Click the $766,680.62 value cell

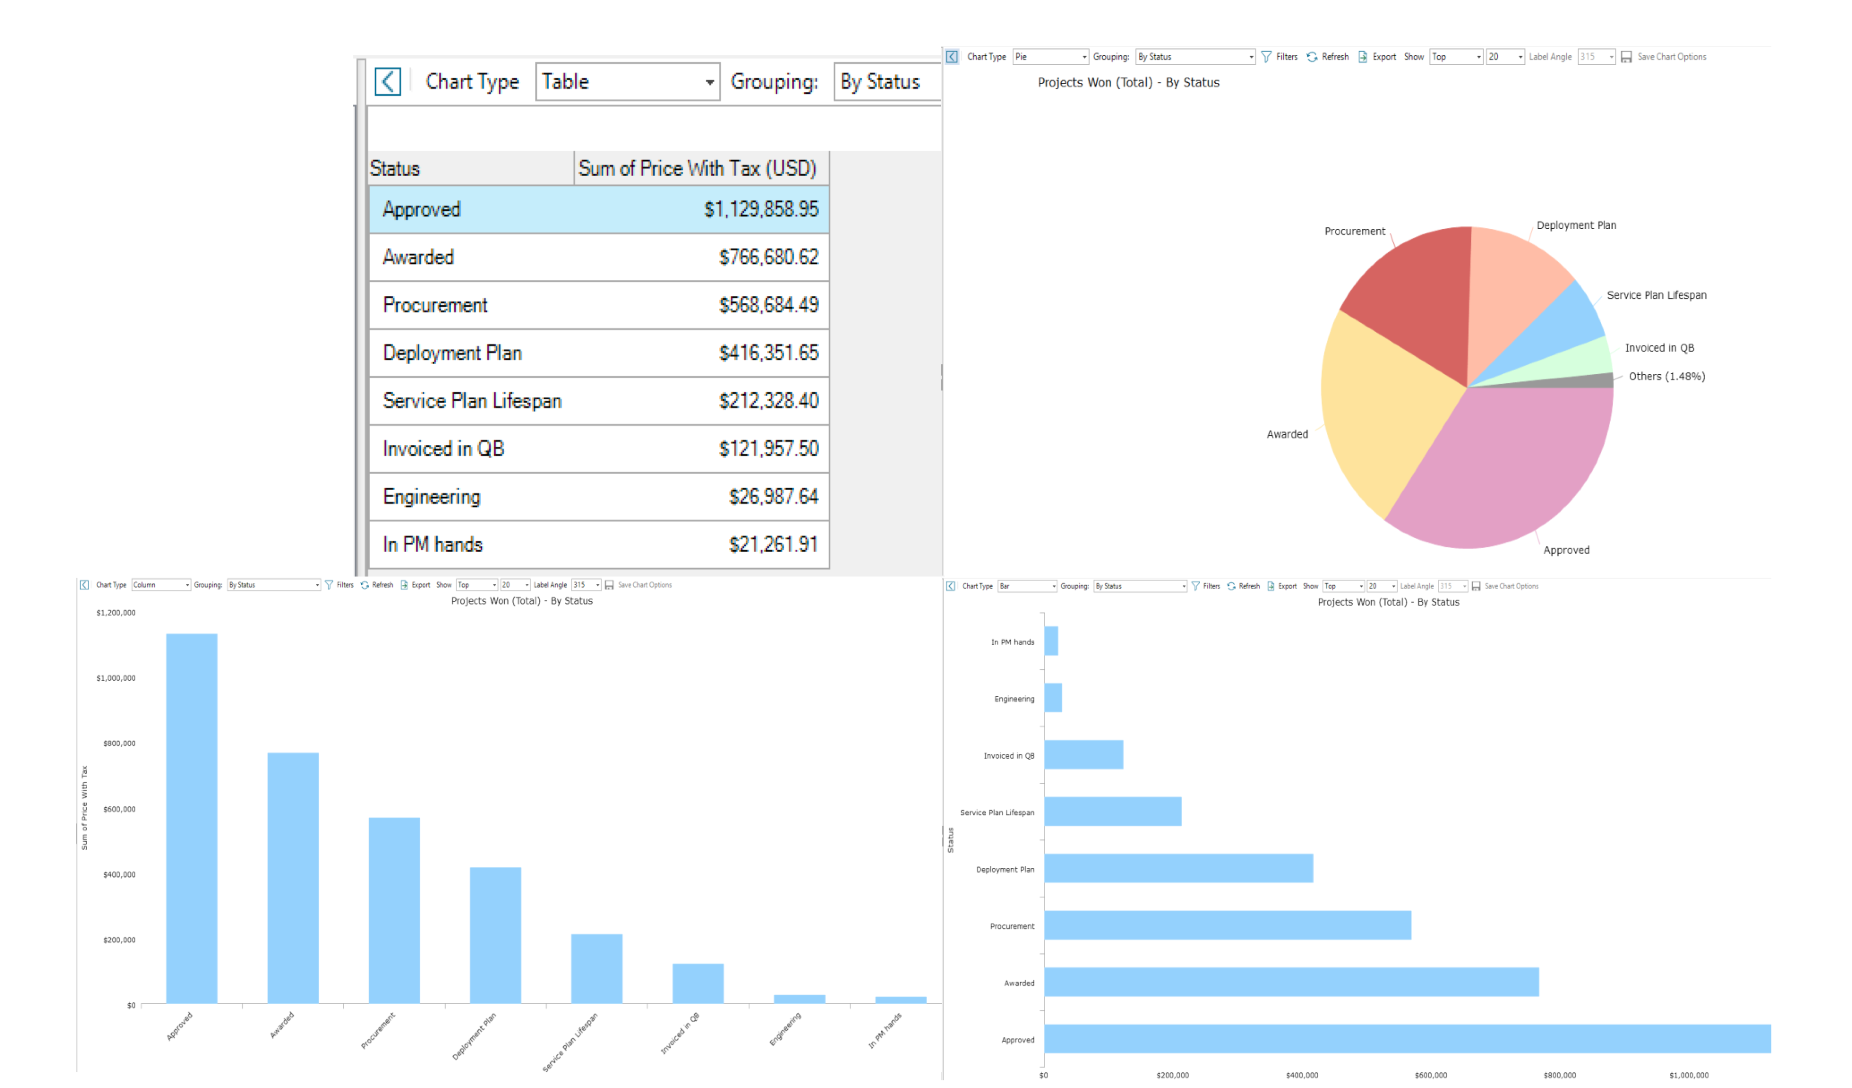pyautogui.click(x=769, y=258)
